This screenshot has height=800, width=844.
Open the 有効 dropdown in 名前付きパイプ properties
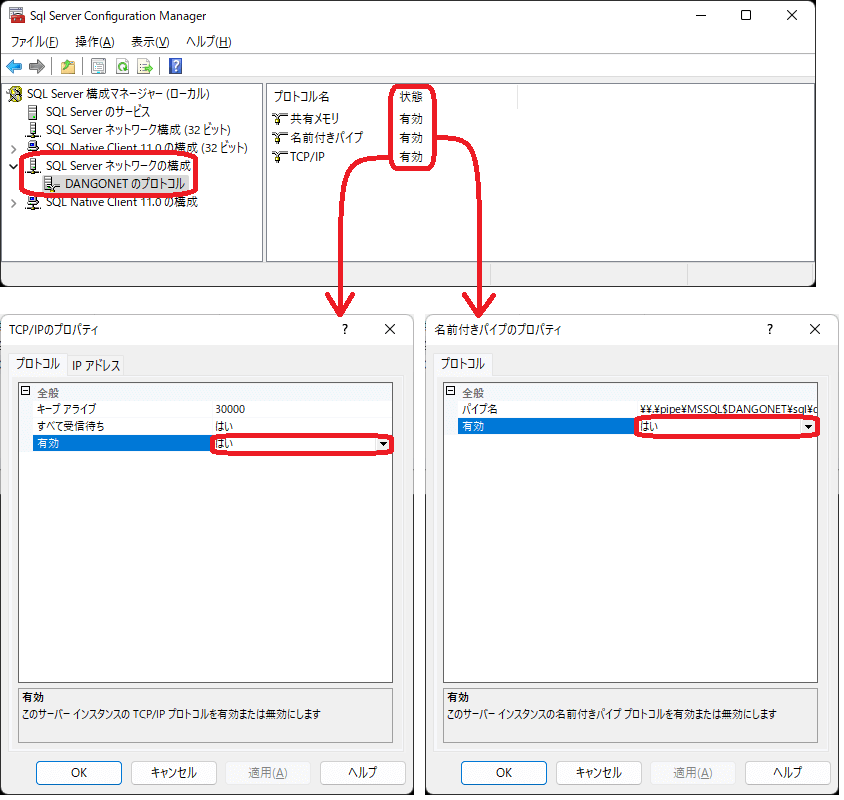808,427
